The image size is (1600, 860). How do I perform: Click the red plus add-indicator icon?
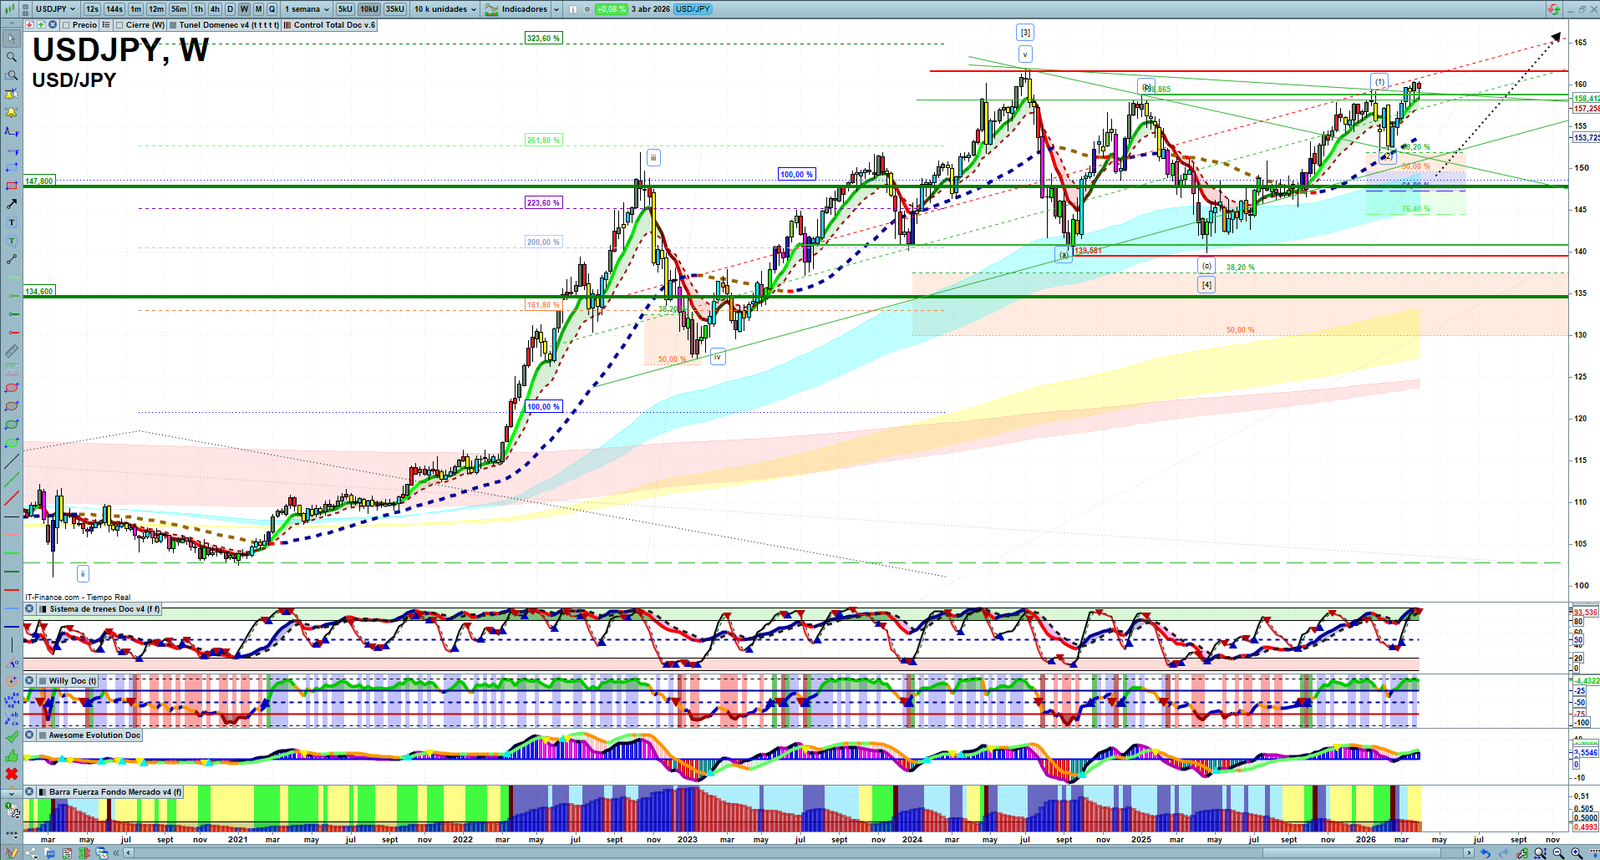point(31,25)
